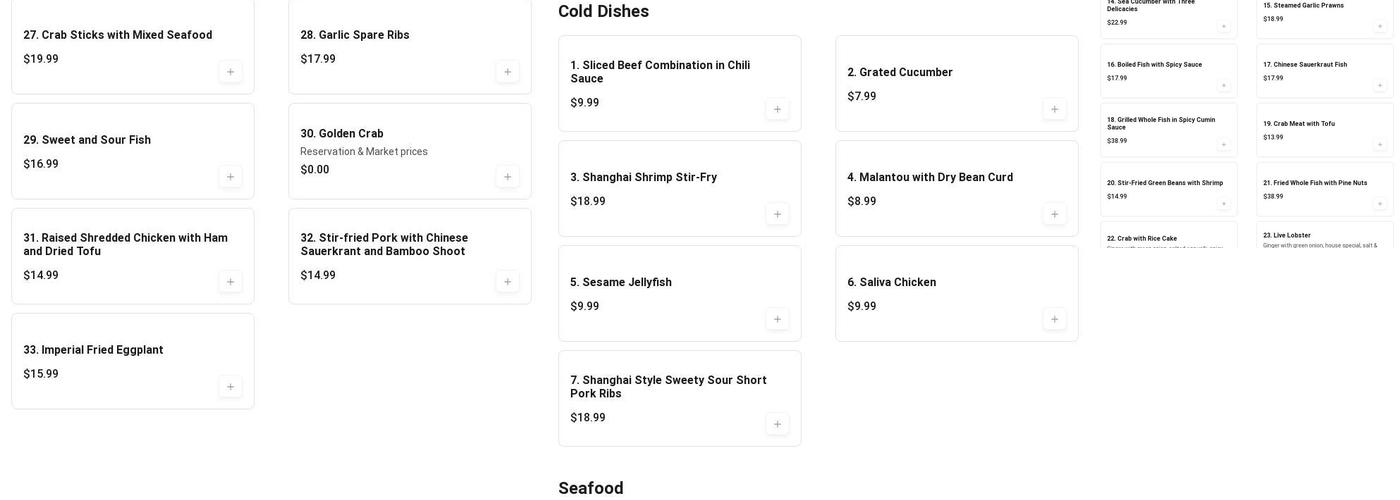Screen dimensions: 1400x500
Task: Add Sliced Beef Combination in Chili Sauce
Action: 777,109
